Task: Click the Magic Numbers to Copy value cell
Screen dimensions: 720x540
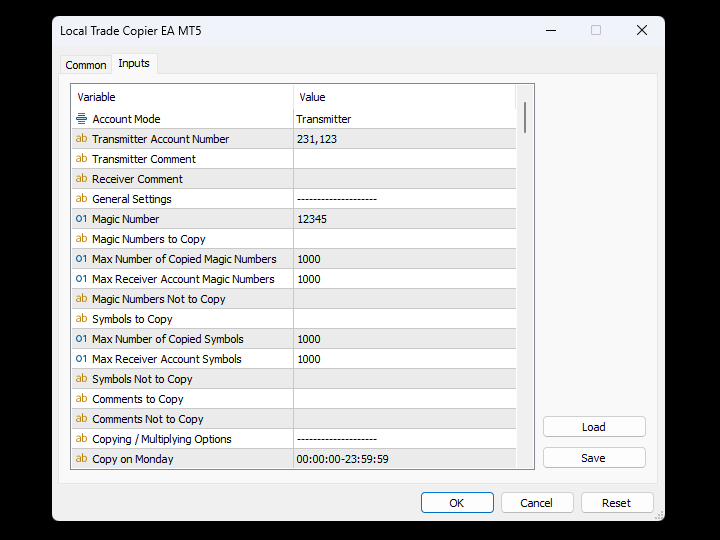Action: [405, 239]
